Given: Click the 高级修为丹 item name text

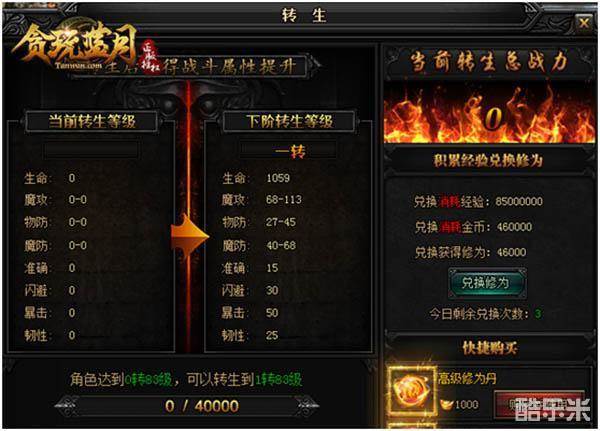Looking at the screenshot, I should [467, 379].
